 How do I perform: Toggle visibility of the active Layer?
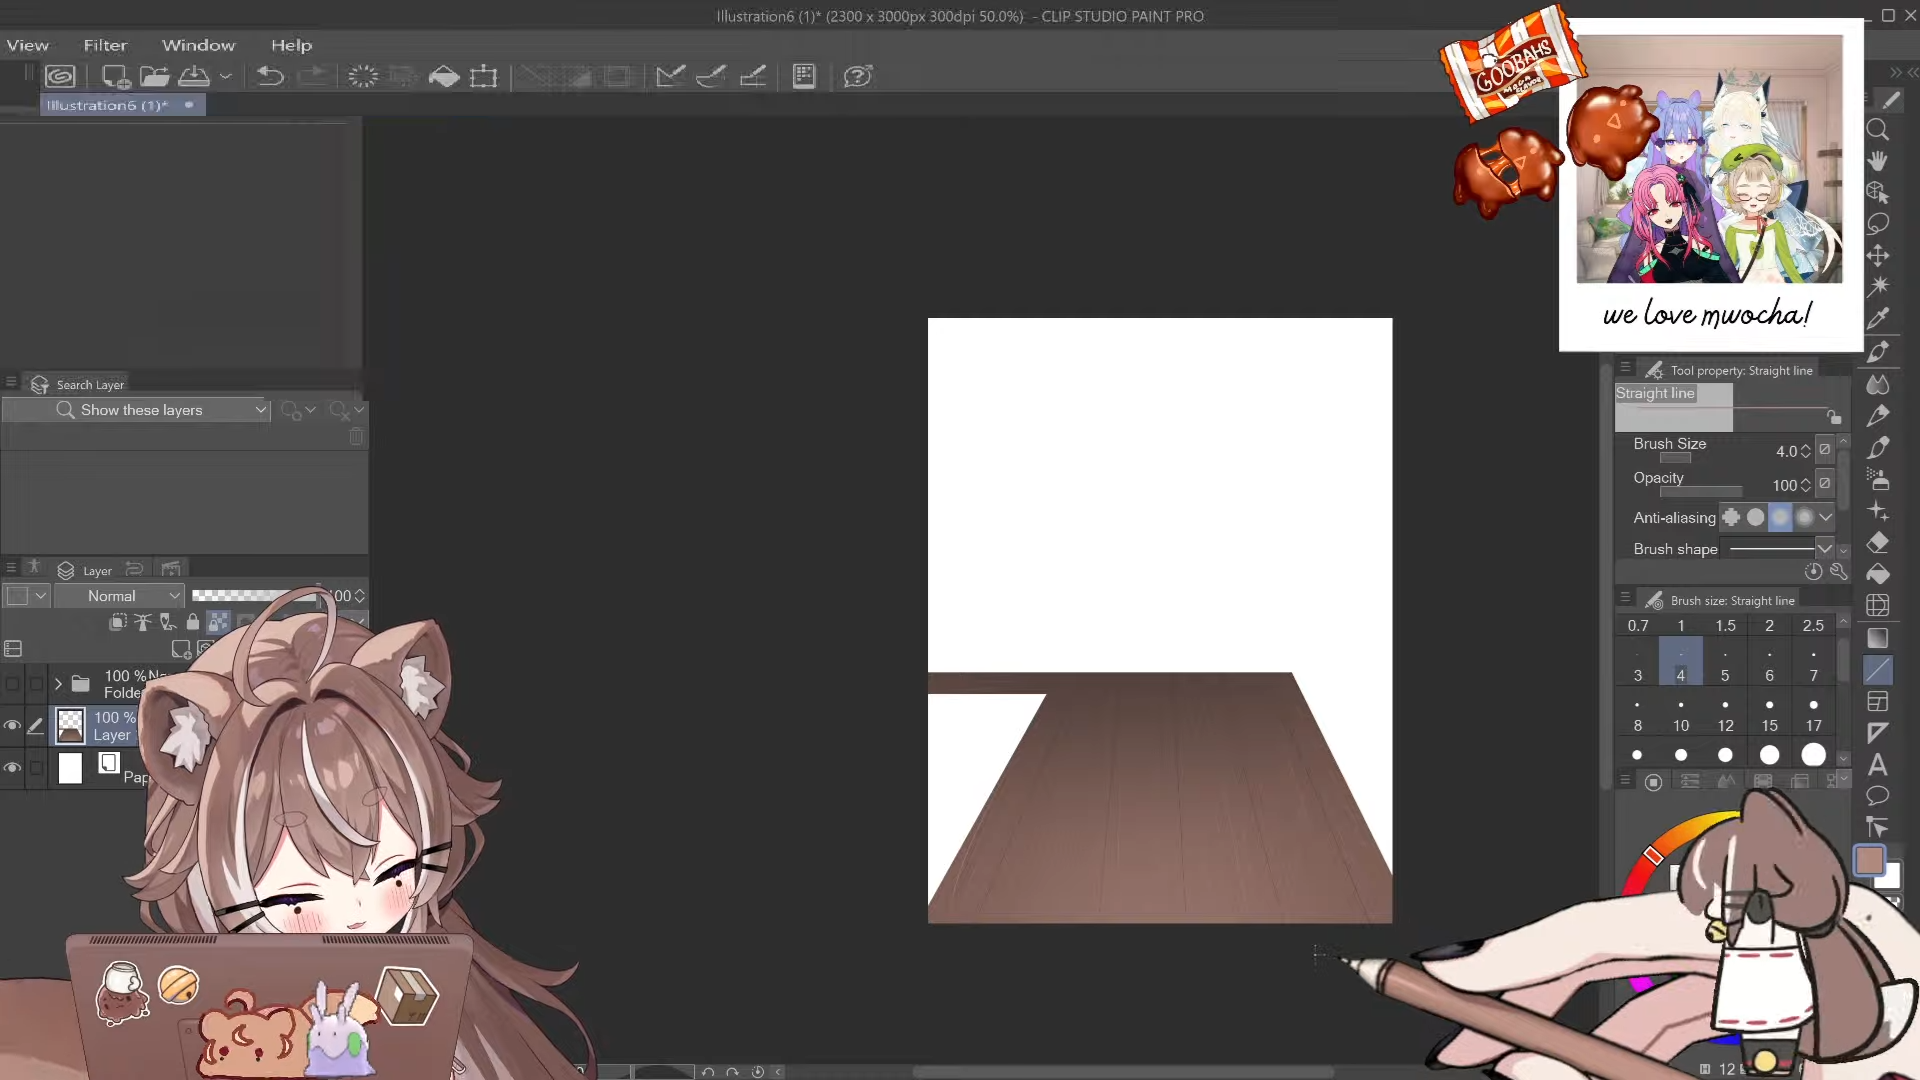[x=12, y=726]
